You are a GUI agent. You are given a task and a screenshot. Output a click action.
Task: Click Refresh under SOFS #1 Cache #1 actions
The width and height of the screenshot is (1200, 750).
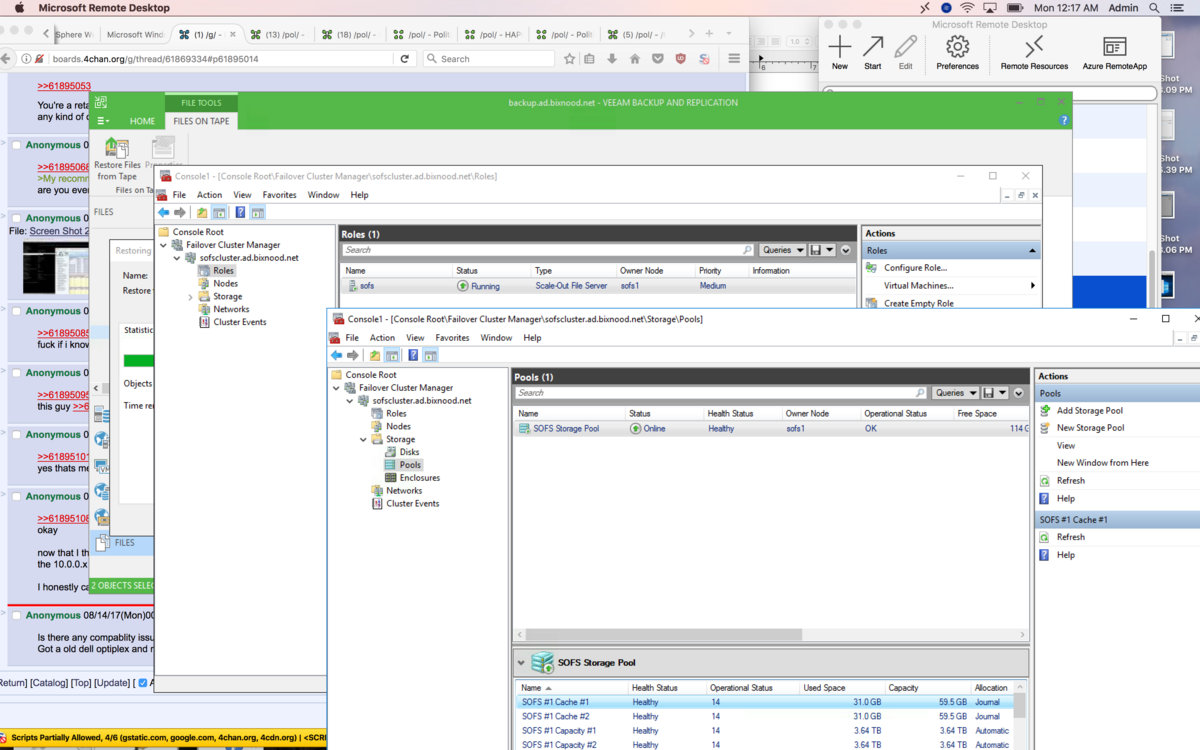(x=1070, y=537)
